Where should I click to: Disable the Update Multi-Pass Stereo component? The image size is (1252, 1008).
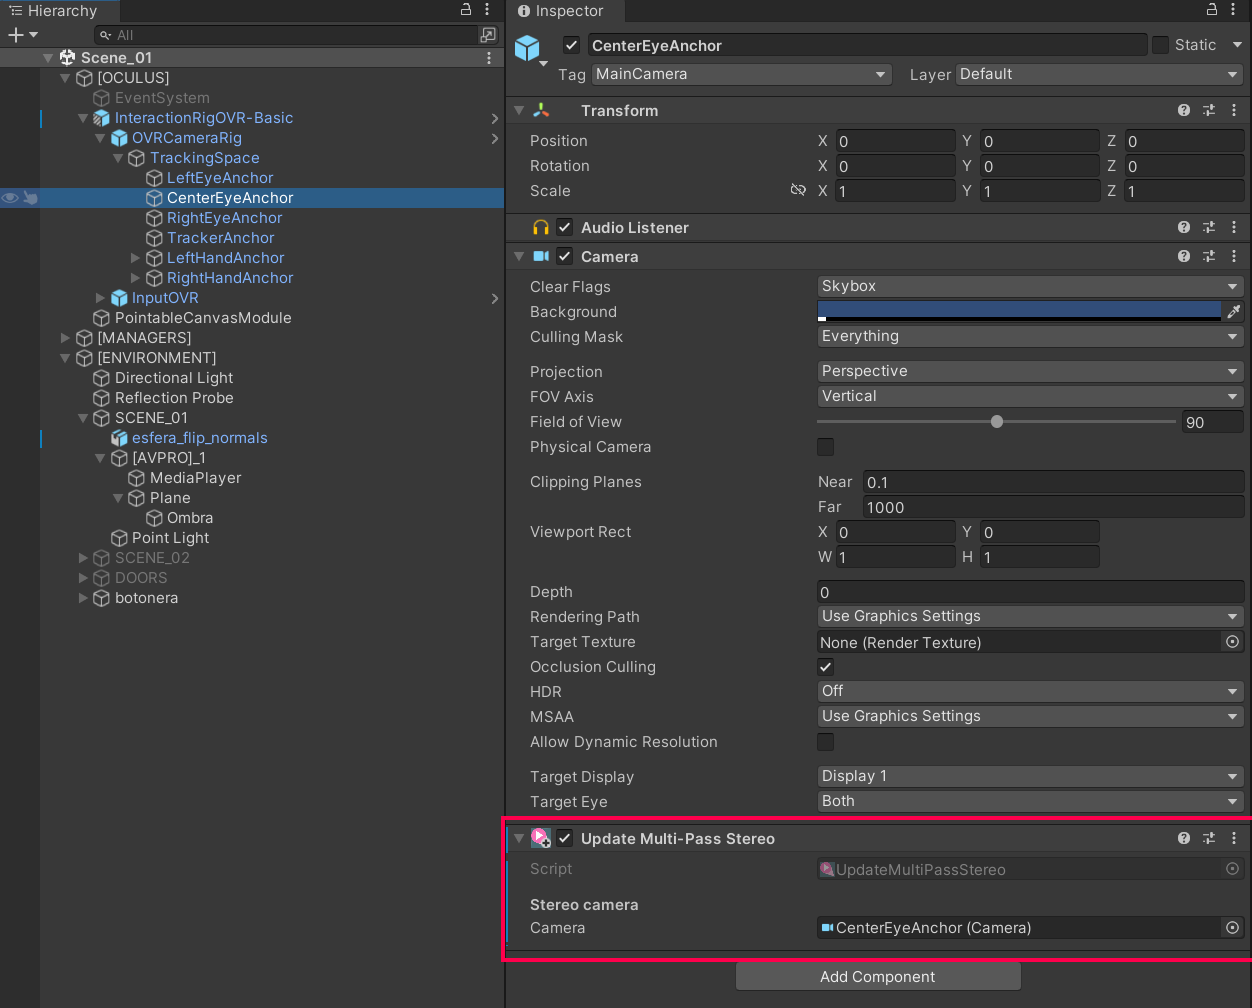[565, 838]
